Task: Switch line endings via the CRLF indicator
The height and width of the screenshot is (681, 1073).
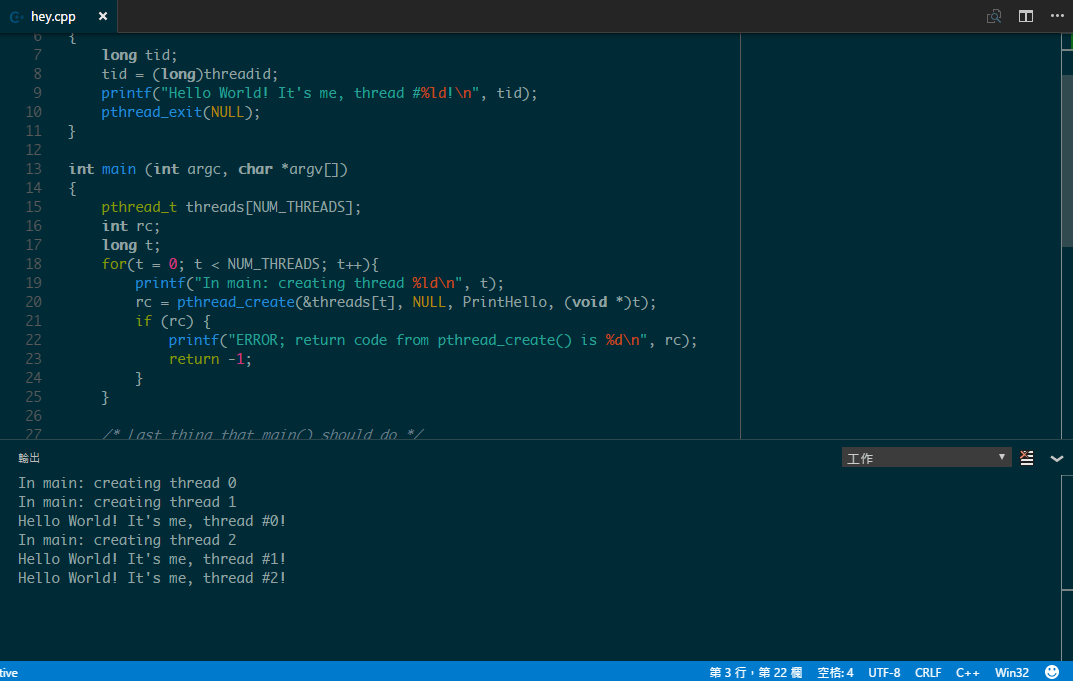Action: click(x=927, y=672)
